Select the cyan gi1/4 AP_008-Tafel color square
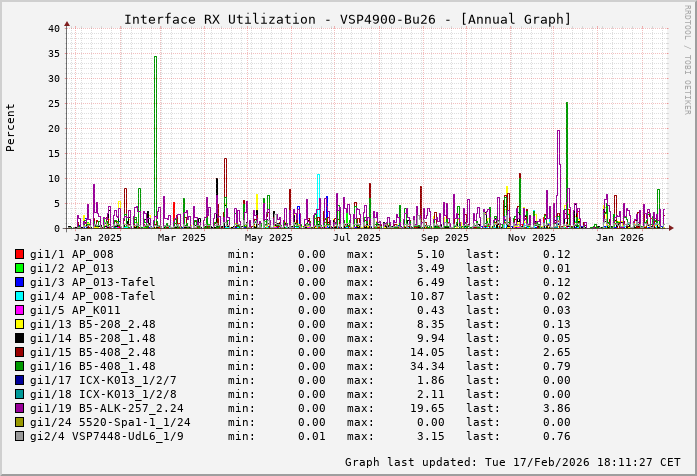Image resolution: width=697 pixels, height=476 pixels. (x=20, y=296)
